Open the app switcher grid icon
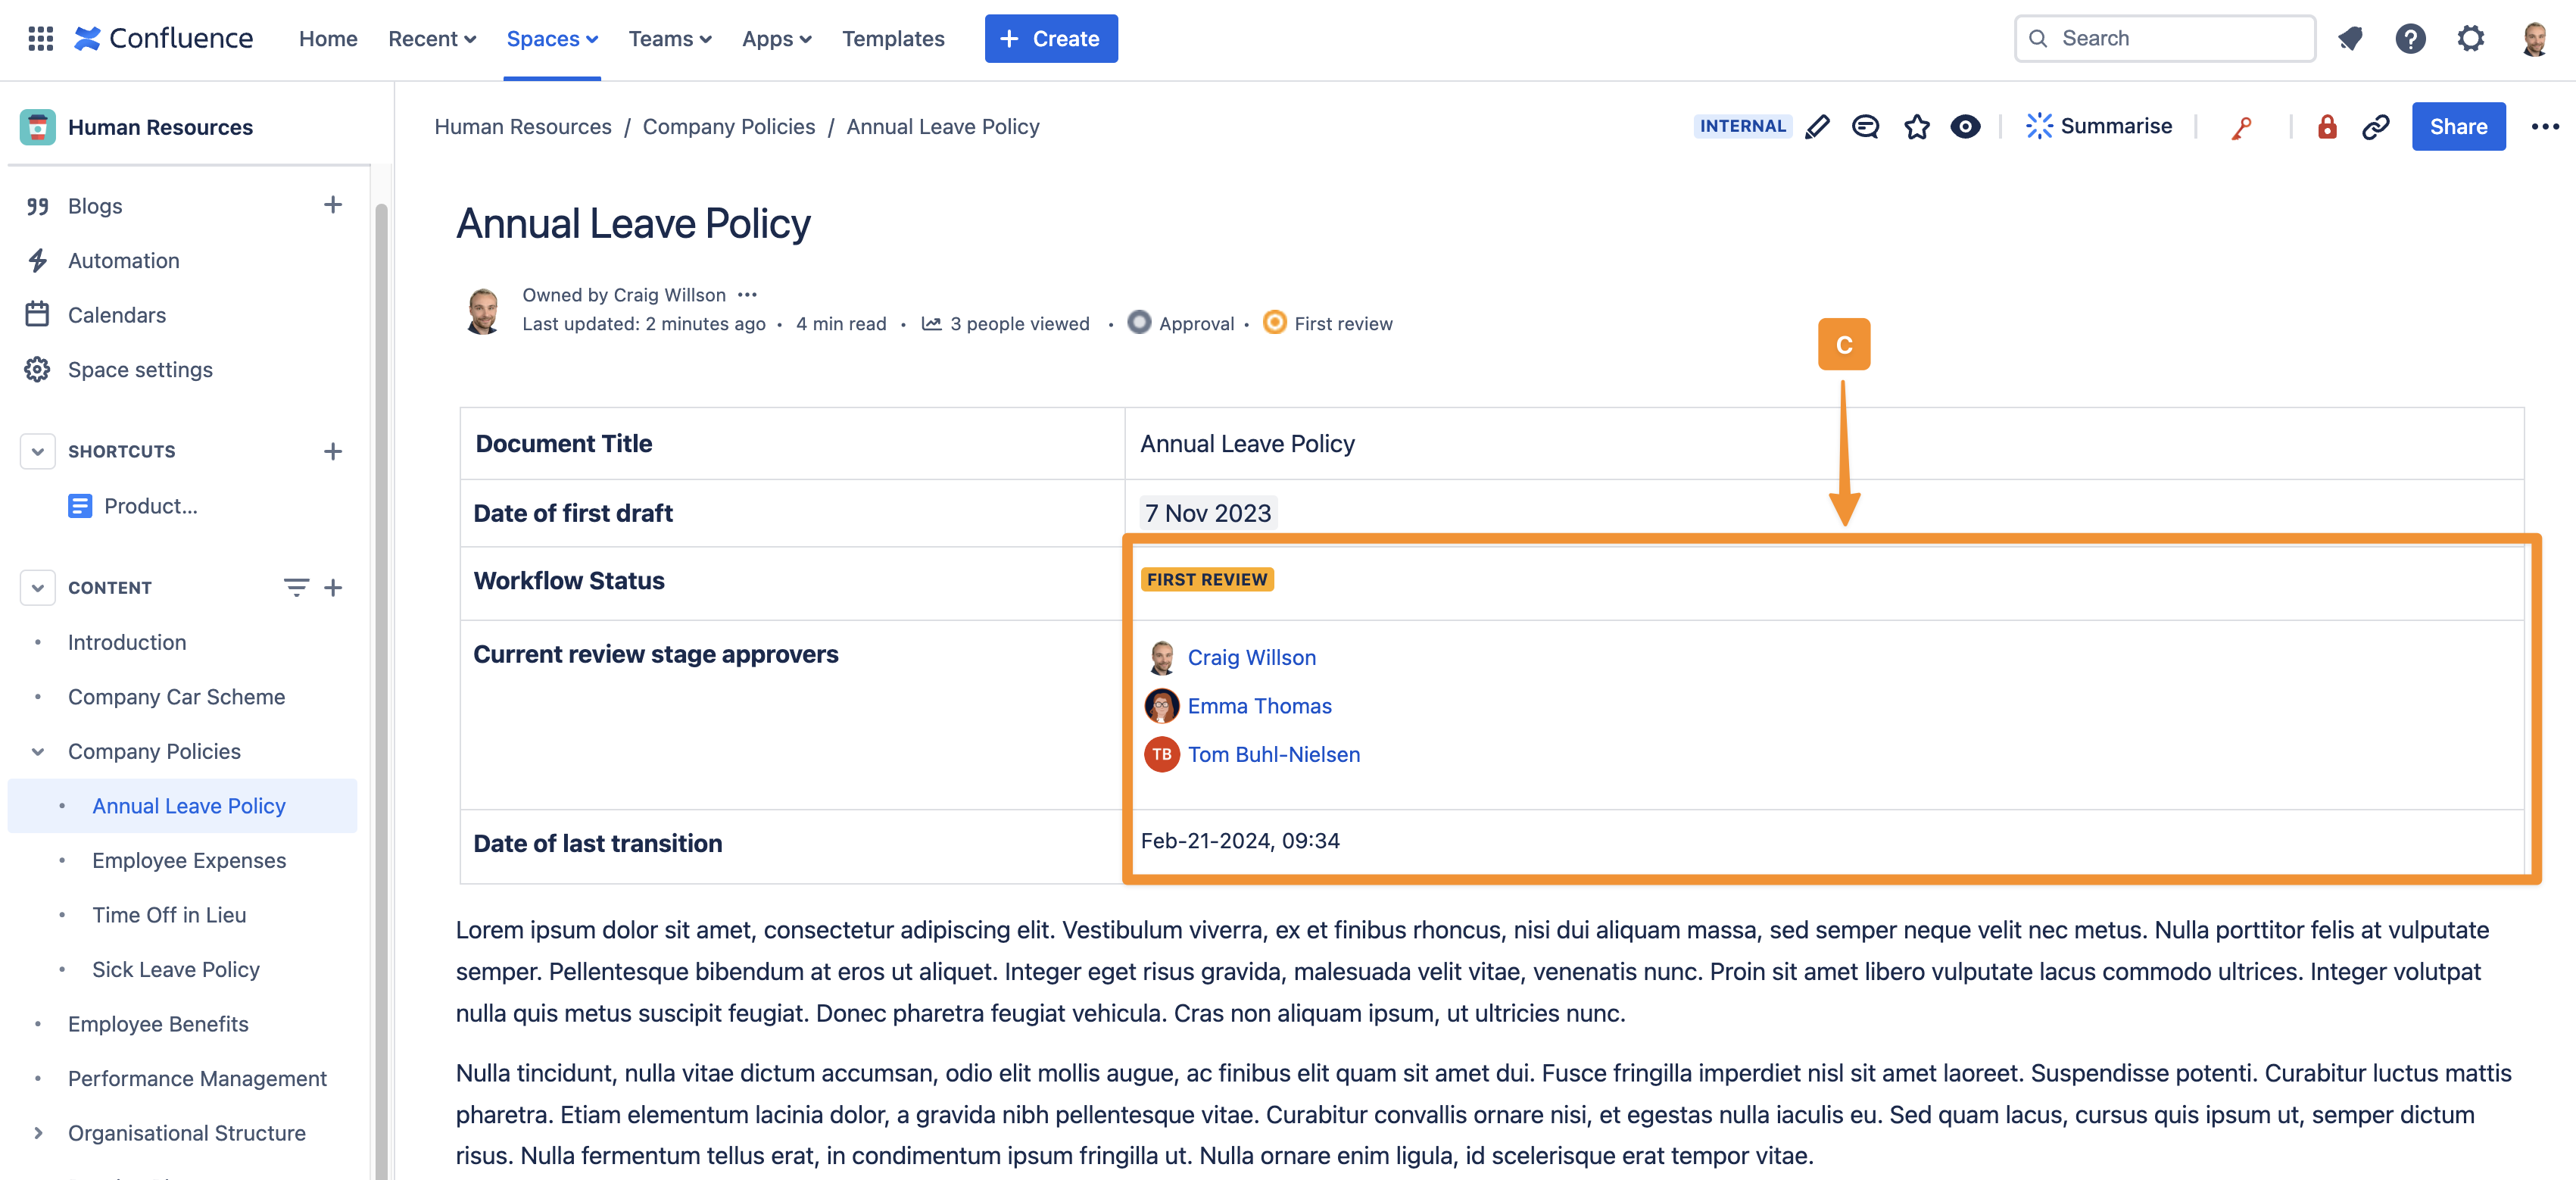Screen dimensions: 2576x1180 pyautogui.click(x=40, y=39)
